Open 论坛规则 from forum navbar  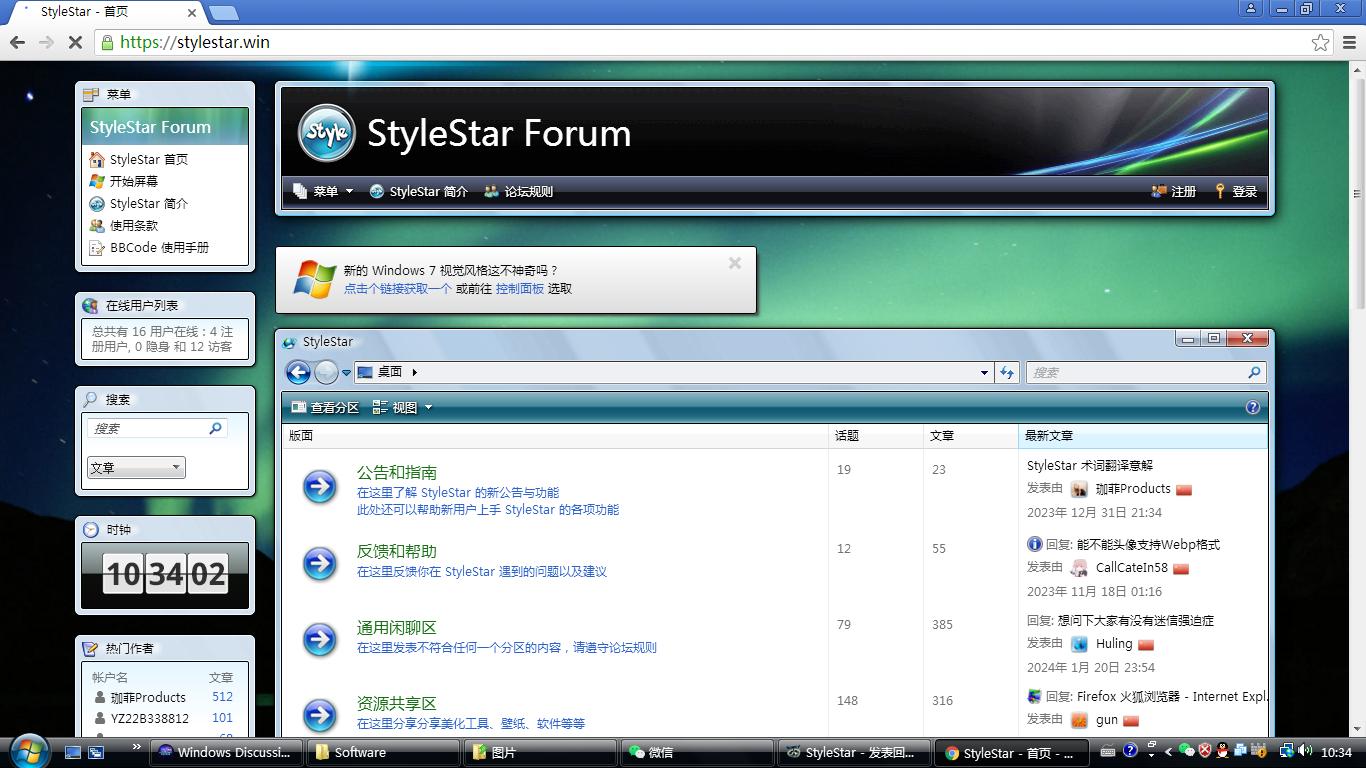coord(518,191)
